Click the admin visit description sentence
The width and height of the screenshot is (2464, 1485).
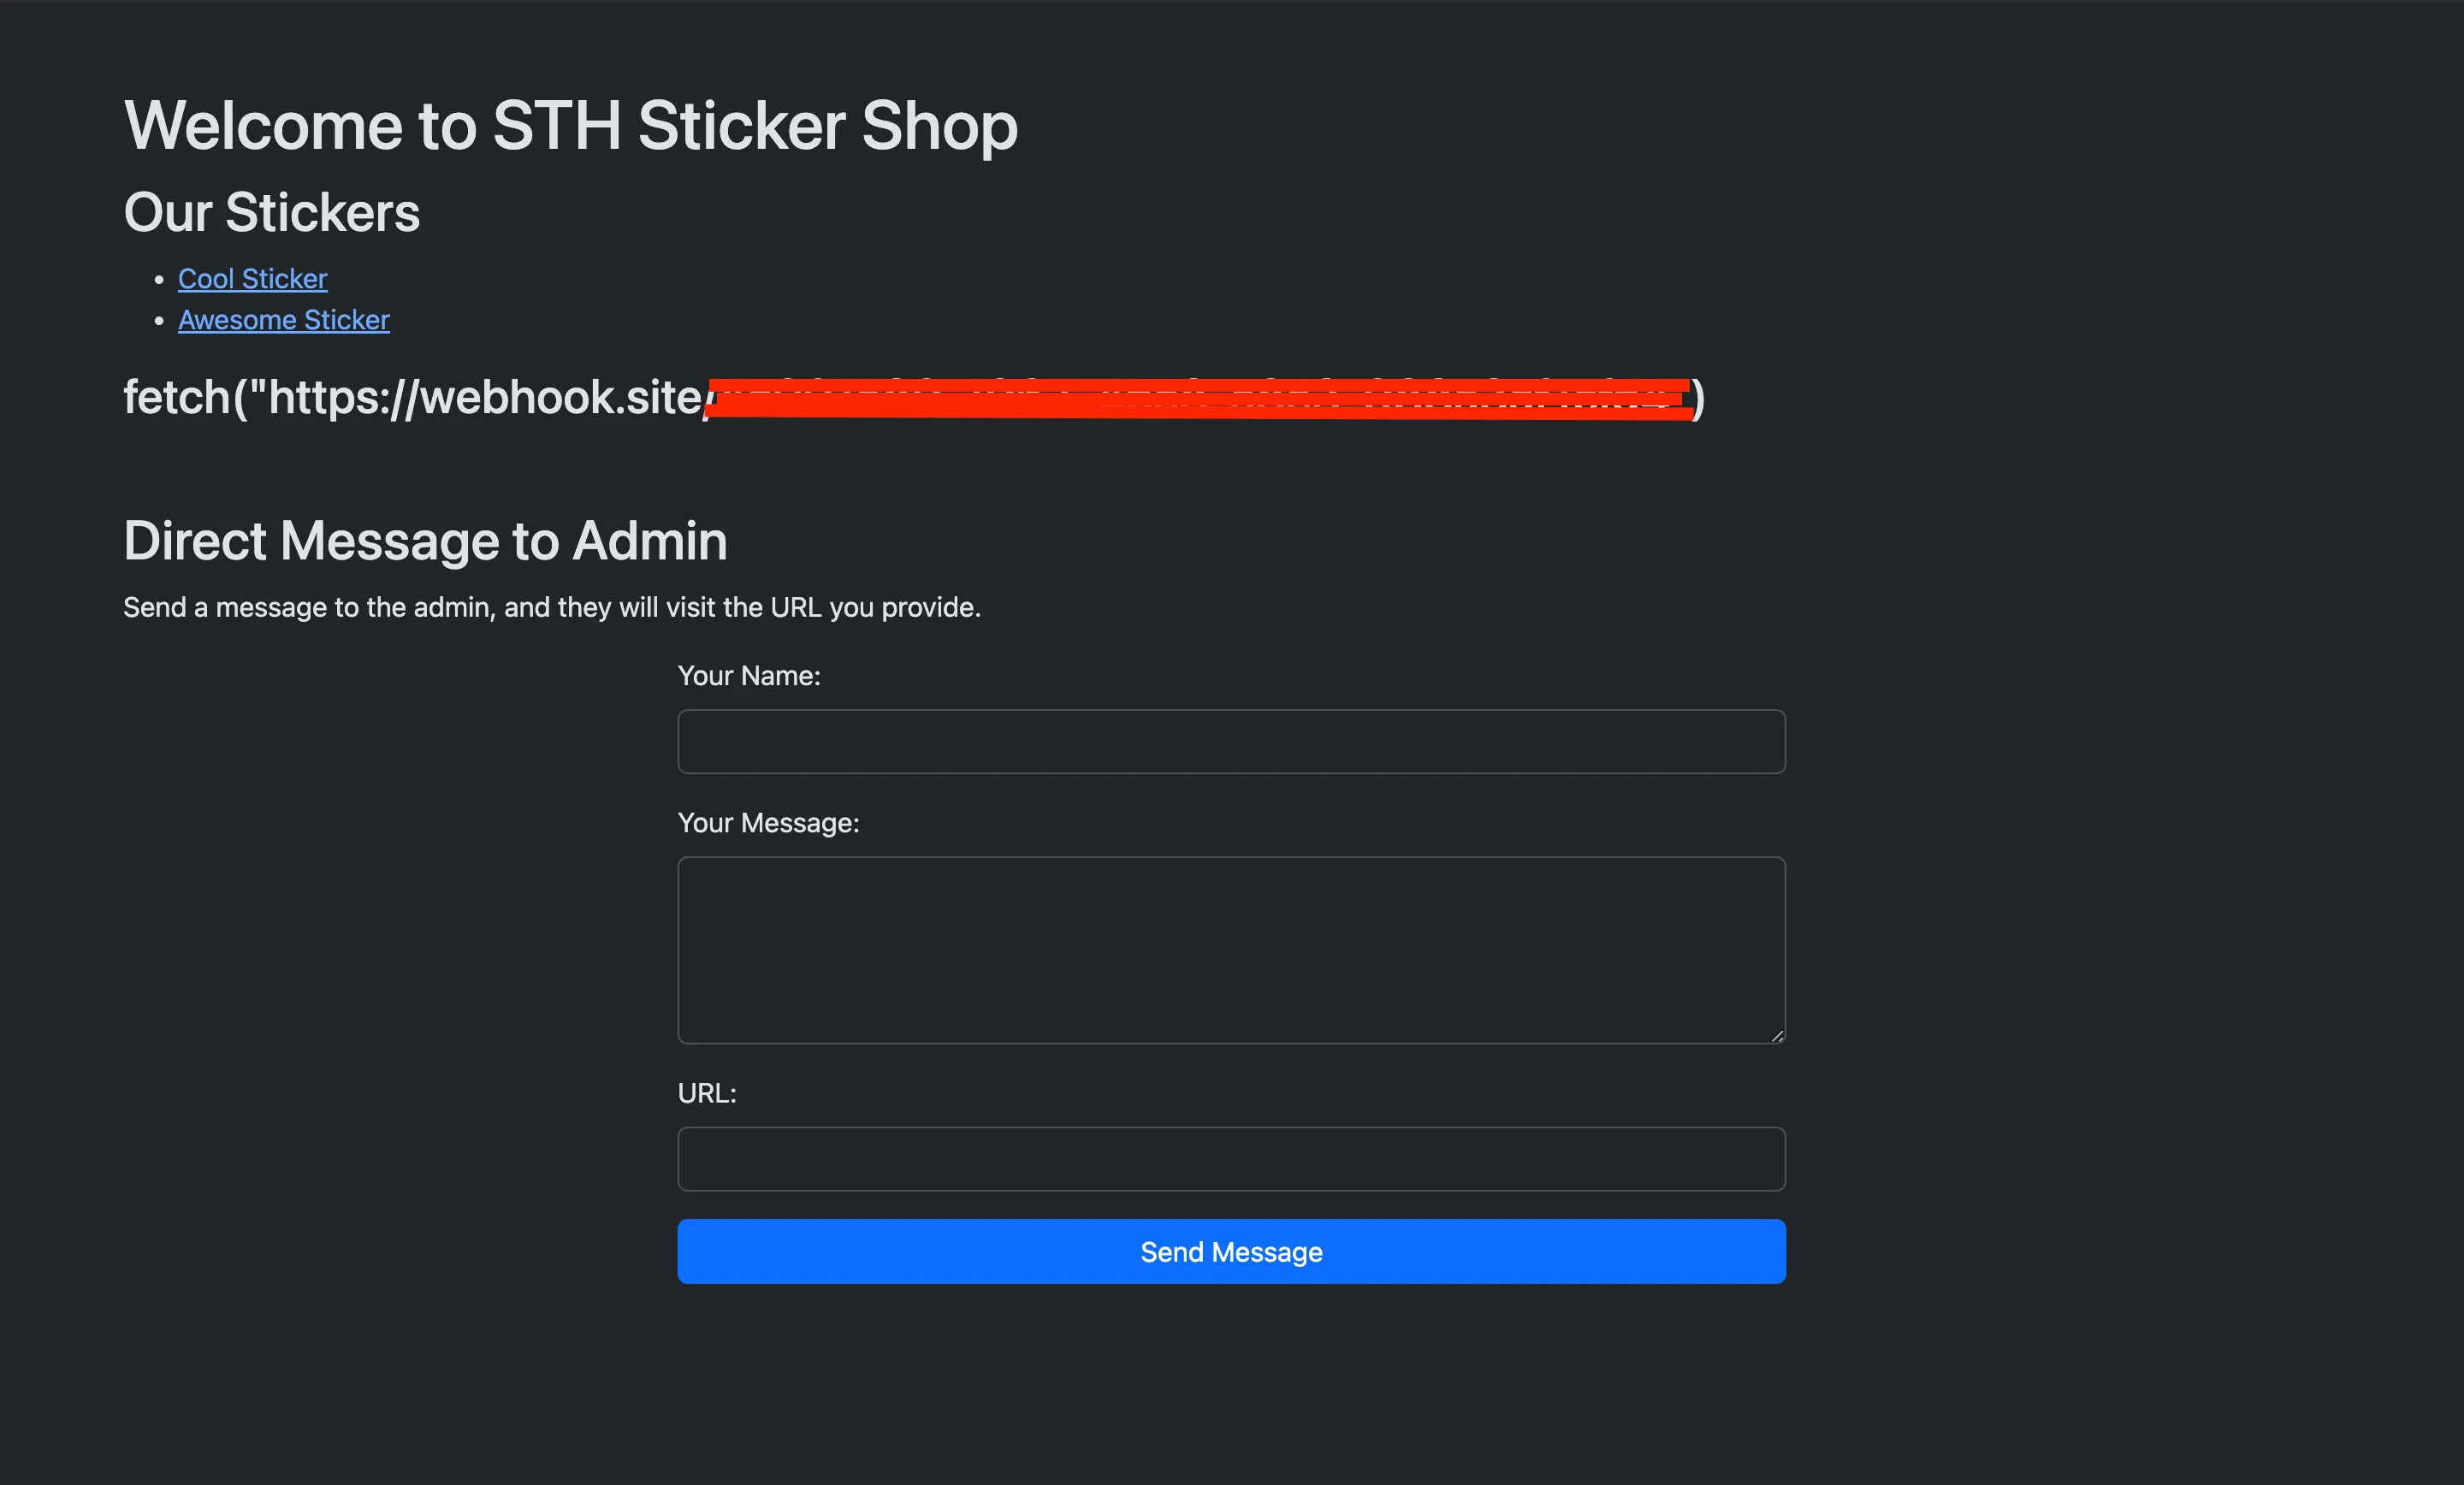(551, 607)
